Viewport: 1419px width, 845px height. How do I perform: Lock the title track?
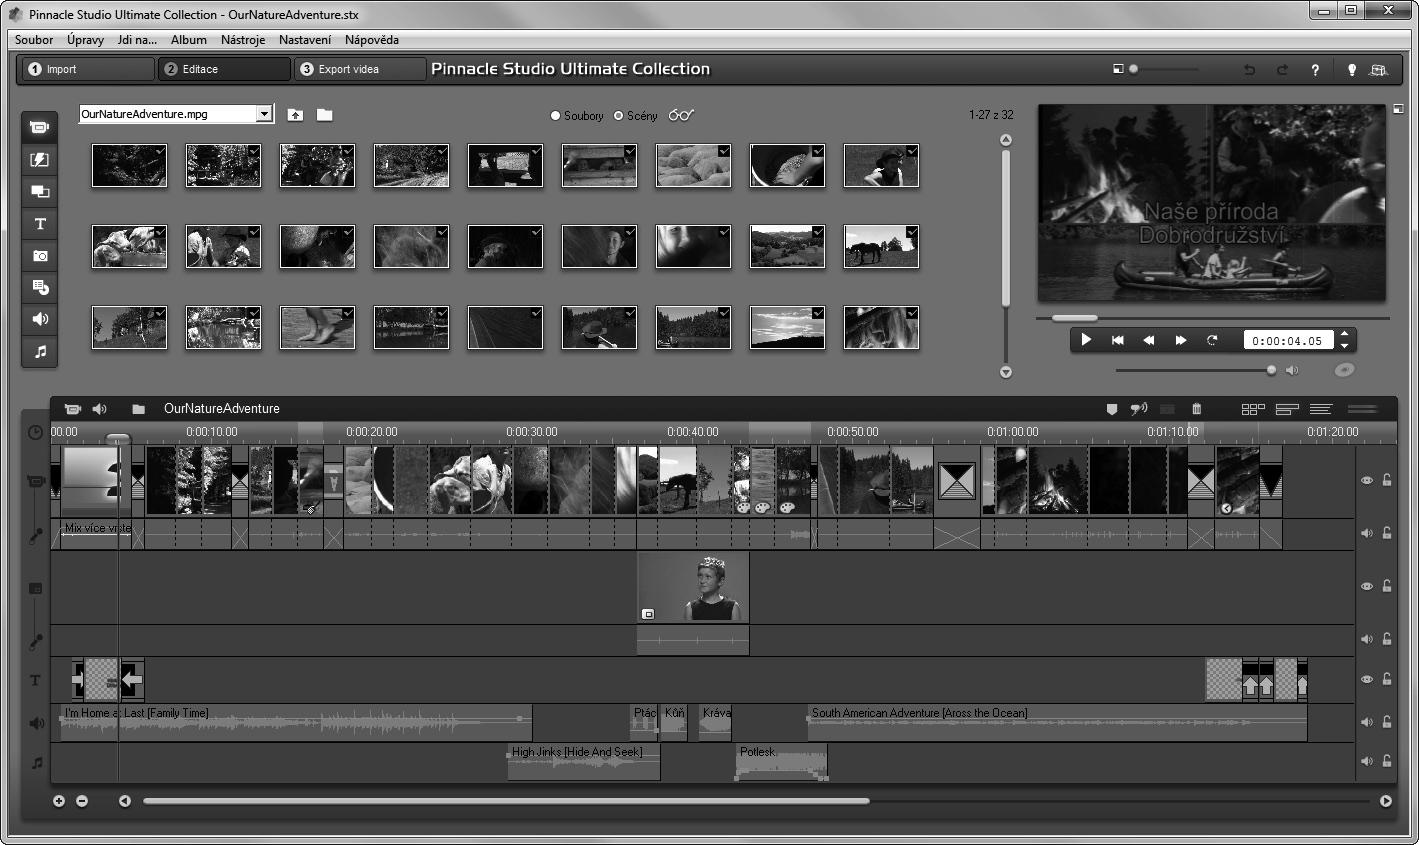1387,680
